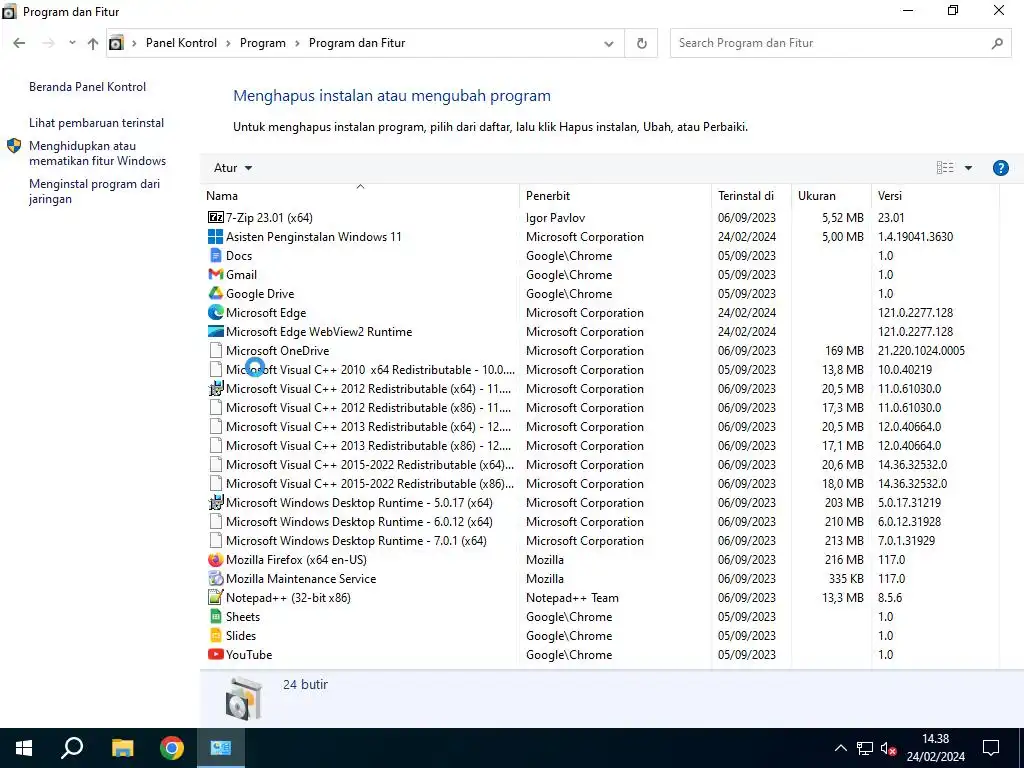Select the Docs app icon

point(216,255)
